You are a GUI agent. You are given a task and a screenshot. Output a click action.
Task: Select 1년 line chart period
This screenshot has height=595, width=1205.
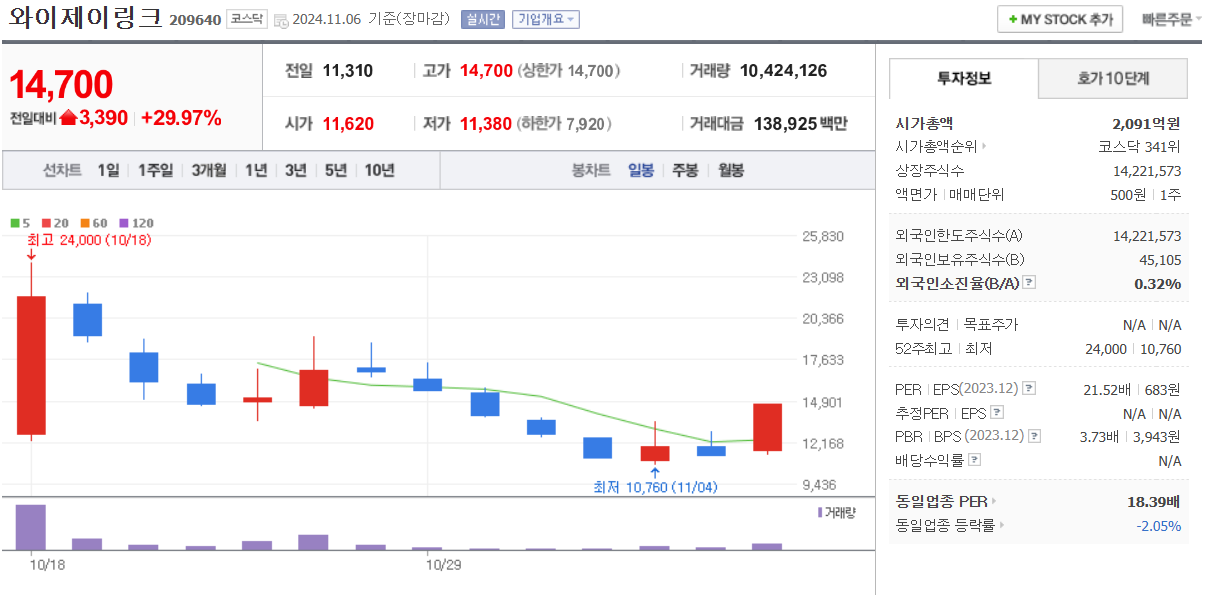click(x=256, y=170)
